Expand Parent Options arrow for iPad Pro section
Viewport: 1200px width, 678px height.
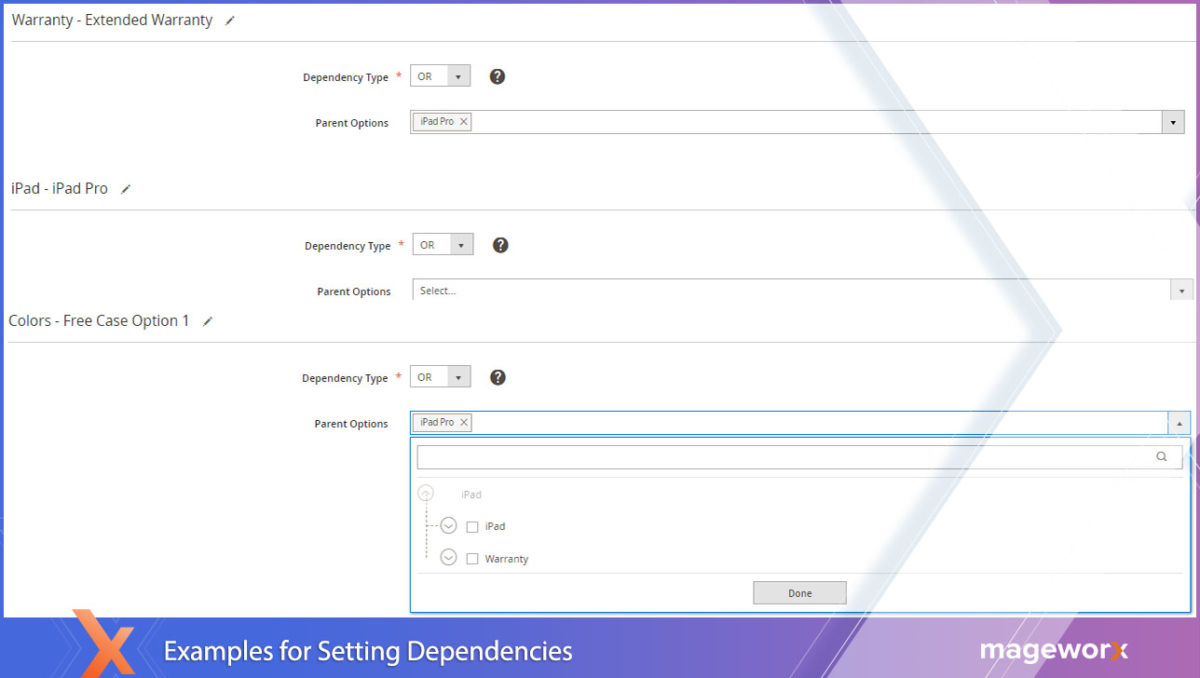click(1181, 290)
